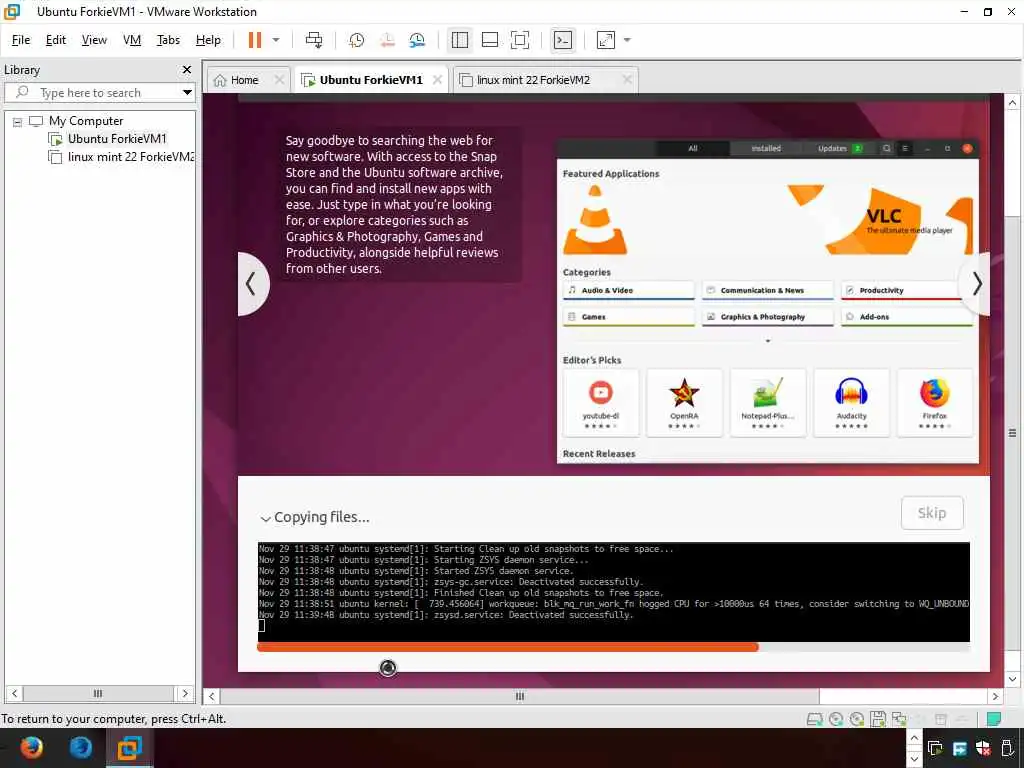
Task: Open the View menu
Action: pos(94,40)
